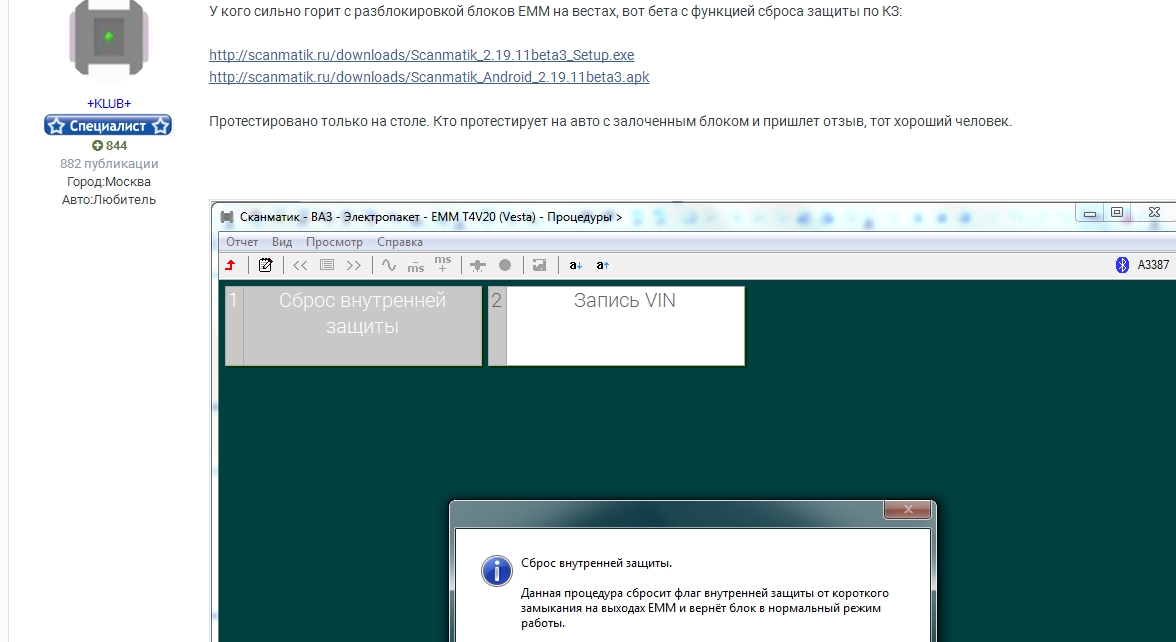1176x642 pixels.
Task: Close the Scanmatik window
Action: tap(1154, 213)
